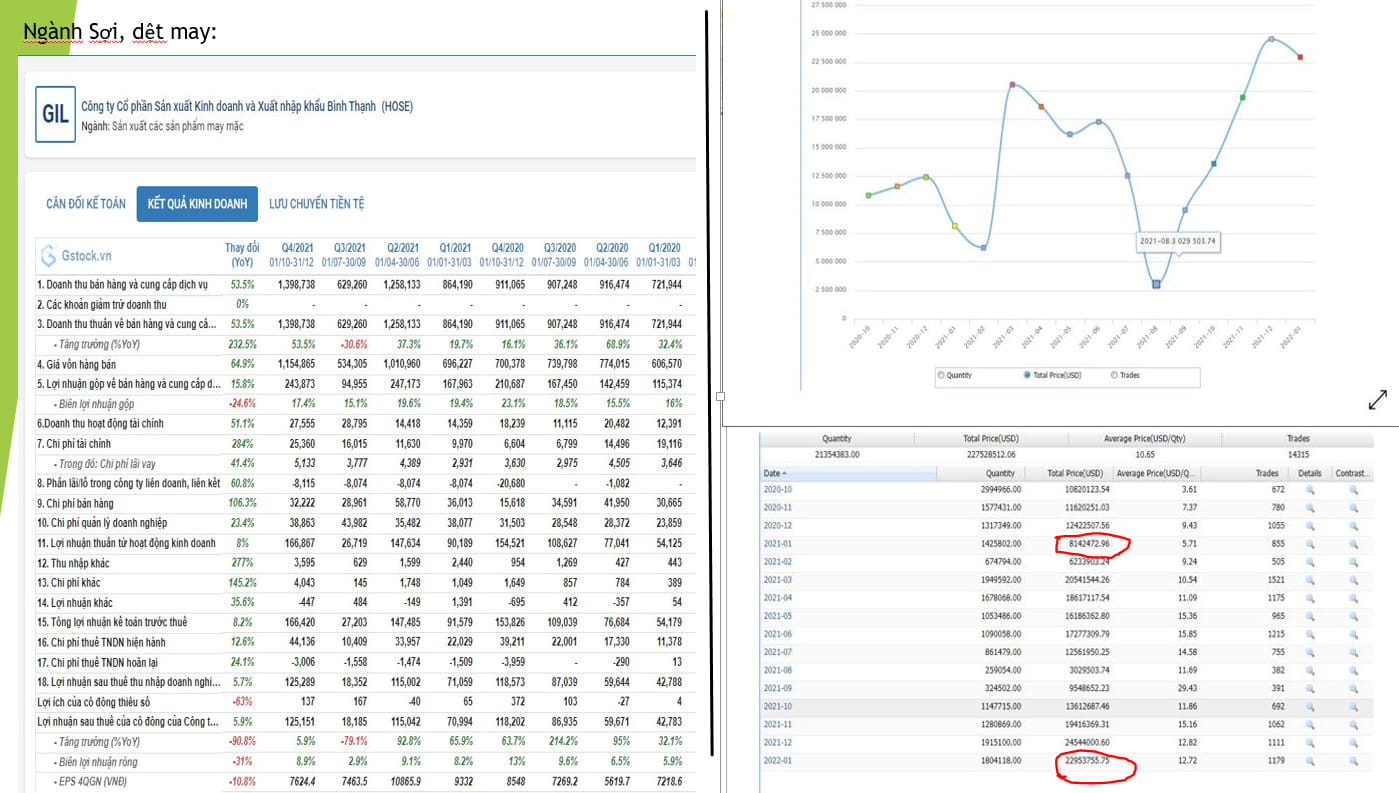The width and height of the screenshot is (1399, 793).
Task: Select the Q4/2021 column header
Action: coord(295,254)
